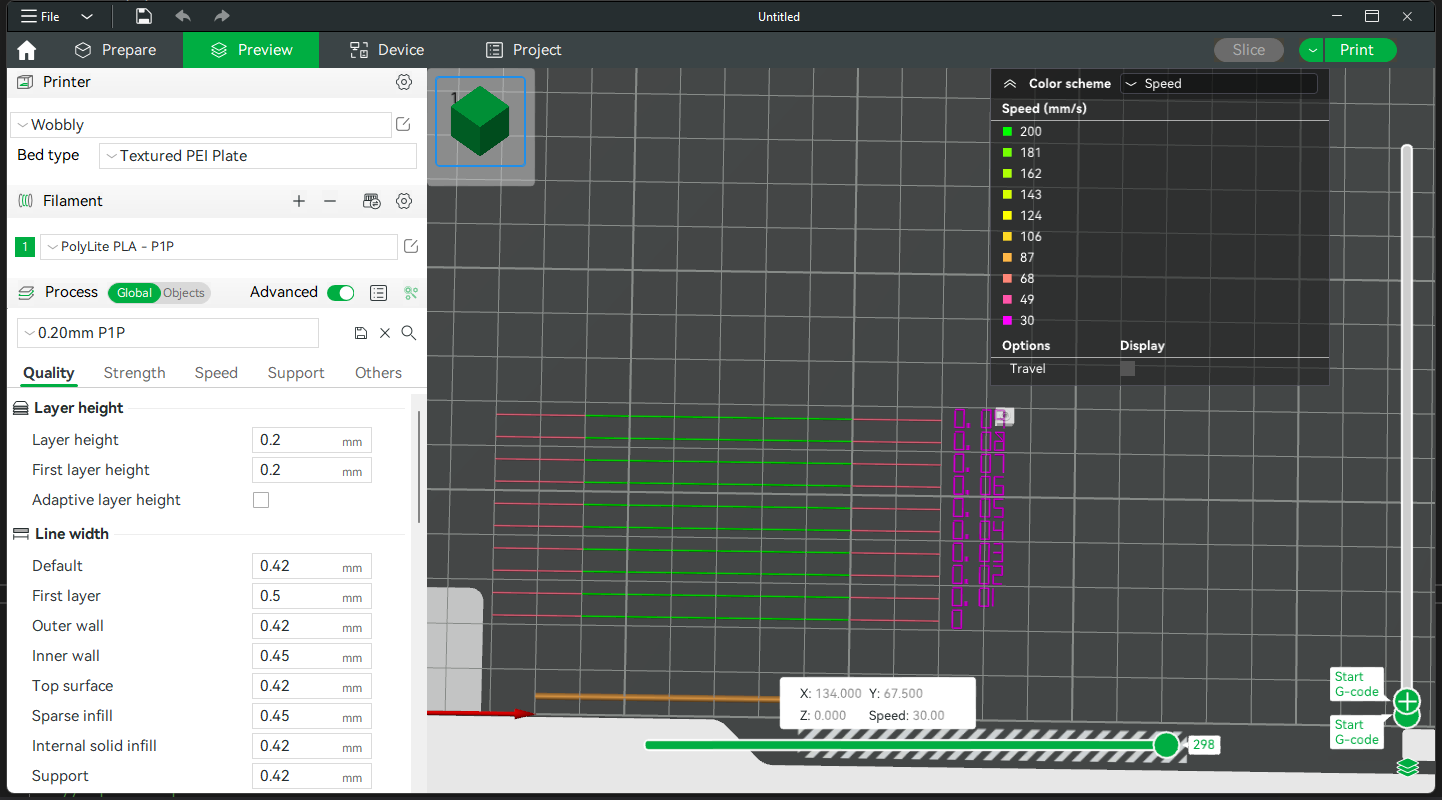Add a new filament with the plus icon

coord(298,201)
